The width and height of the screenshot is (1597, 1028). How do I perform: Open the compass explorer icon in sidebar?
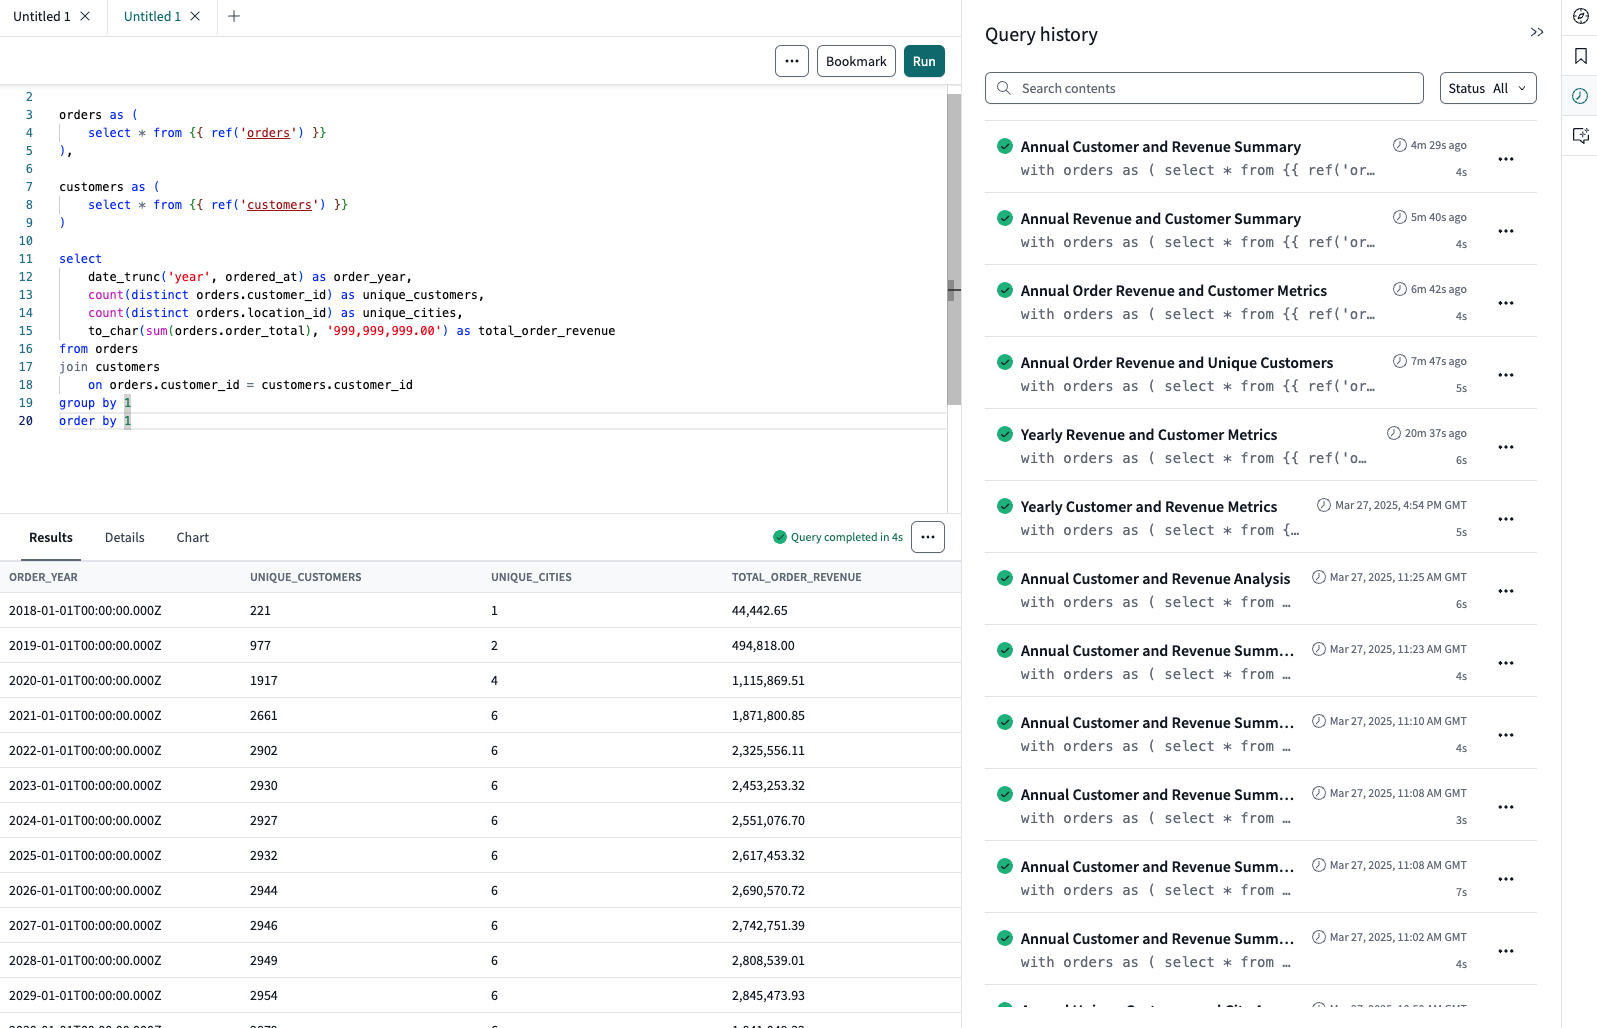pyautogui.click(x=1580, y=16)
